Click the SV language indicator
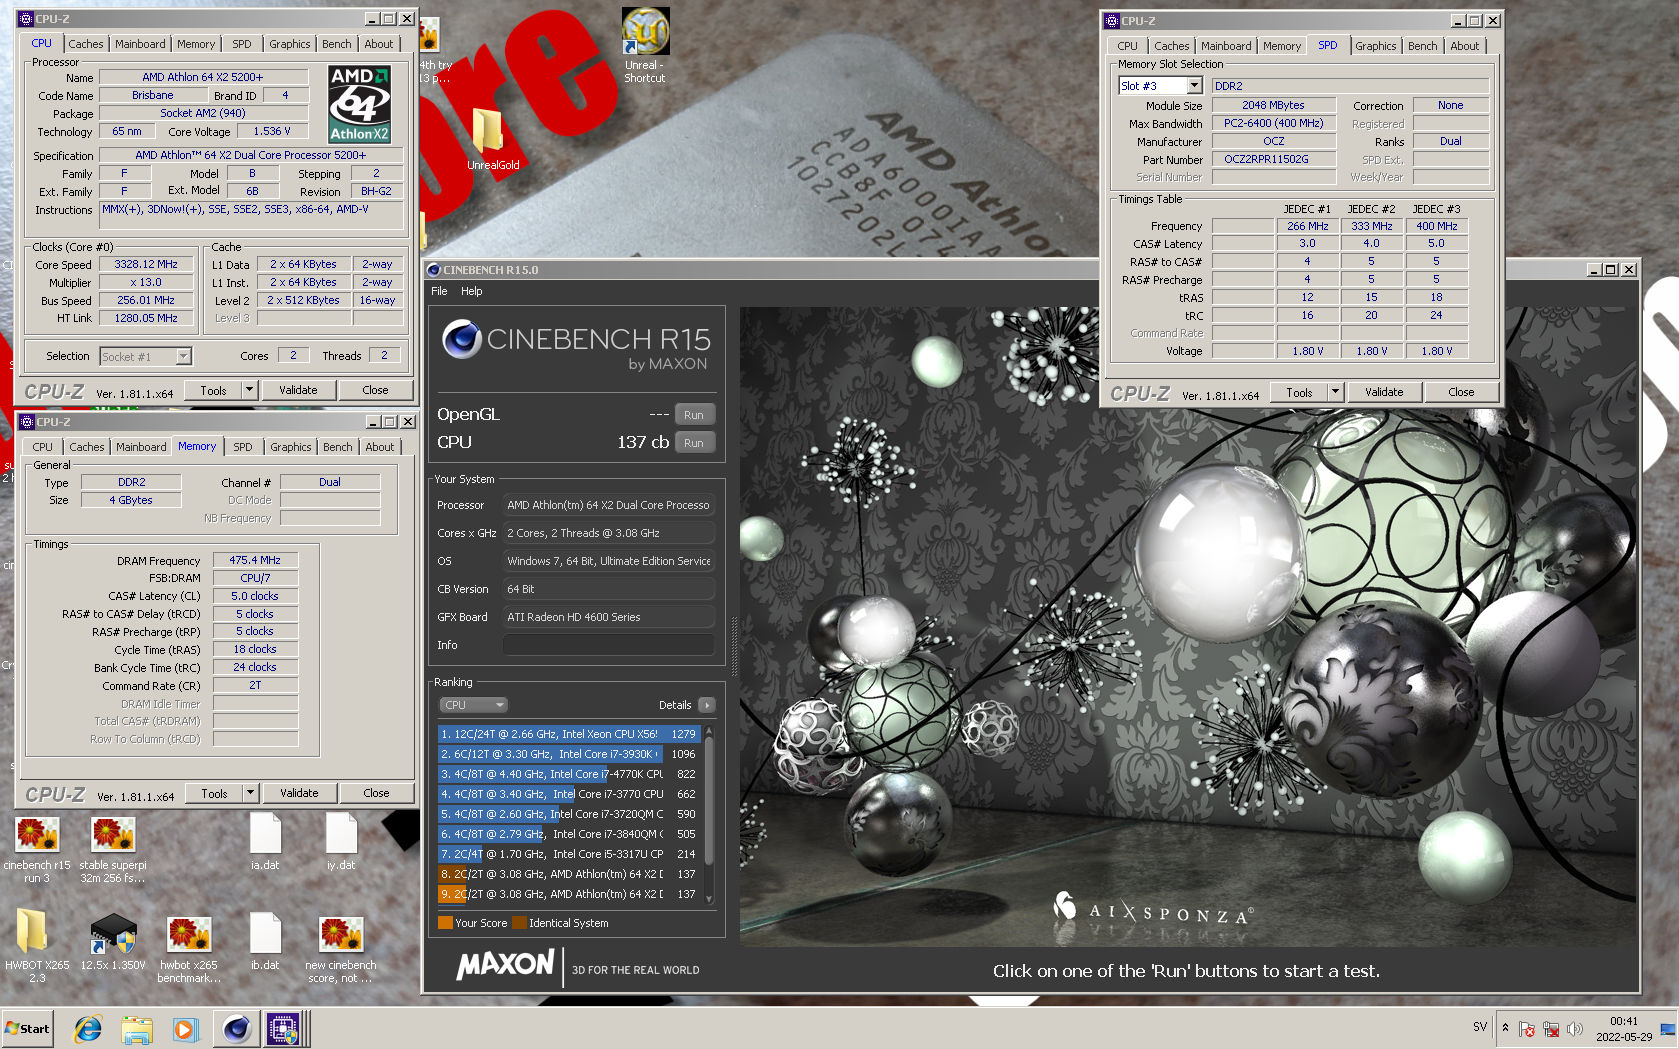Screen dimensions: 1679x1049 (x=1480, y=1027)
